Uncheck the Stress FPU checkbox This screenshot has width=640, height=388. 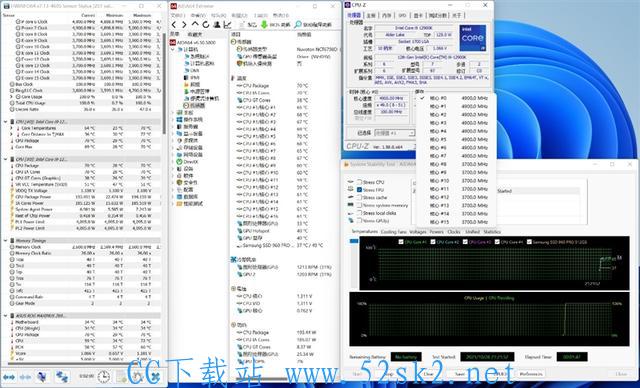tap(360, 190)
